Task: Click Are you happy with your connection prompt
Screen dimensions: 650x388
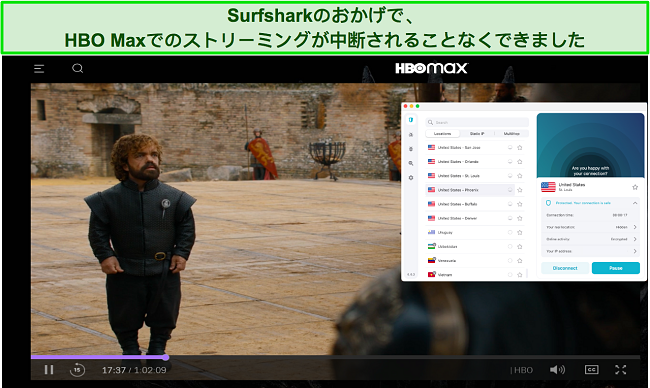Action: click(590, 171)
